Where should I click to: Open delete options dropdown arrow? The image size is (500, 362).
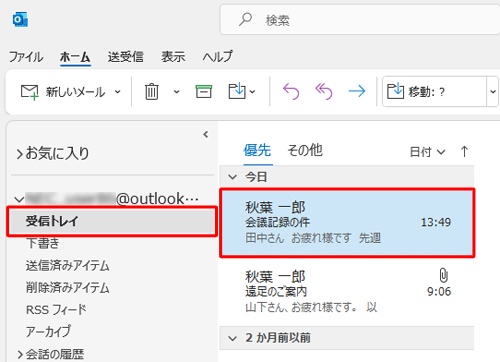[177, 92]
